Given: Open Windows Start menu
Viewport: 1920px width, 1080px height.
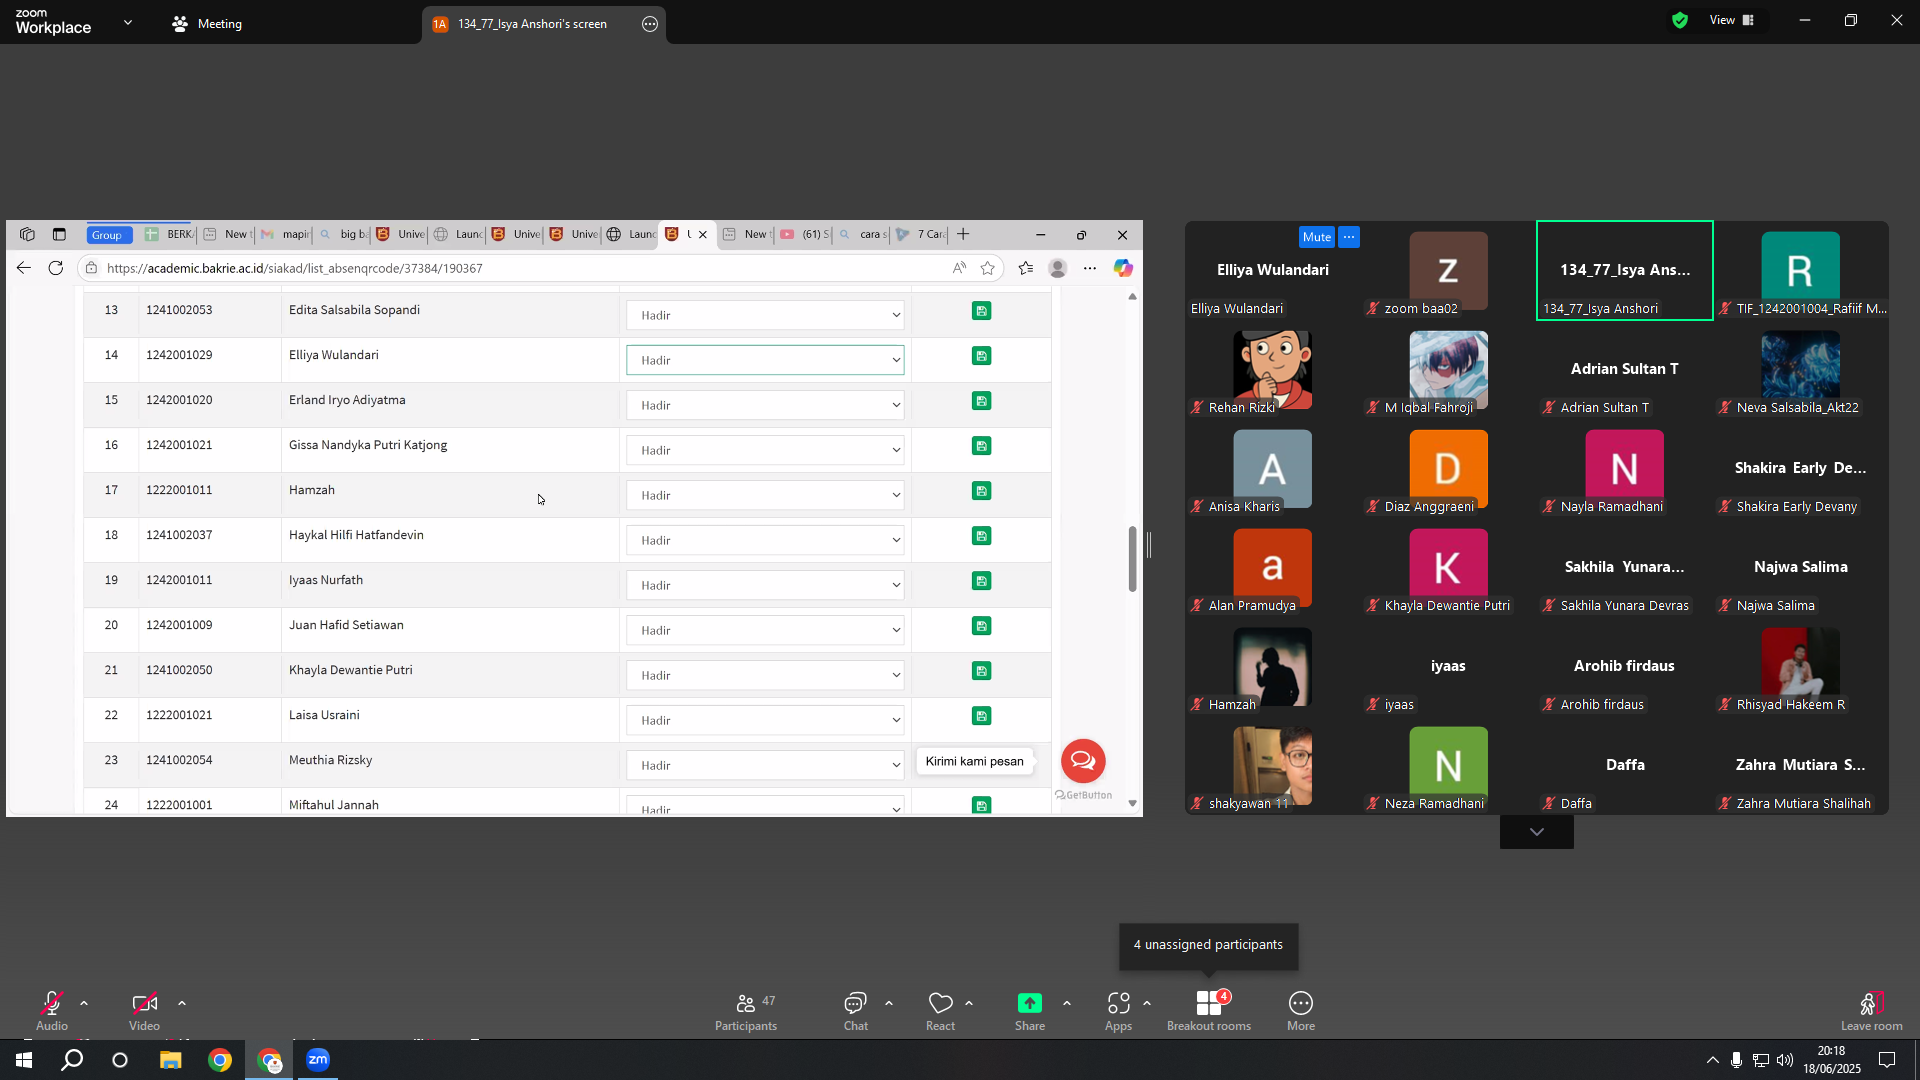Looking at the screenshot, I should click(x=24, y=1060).
